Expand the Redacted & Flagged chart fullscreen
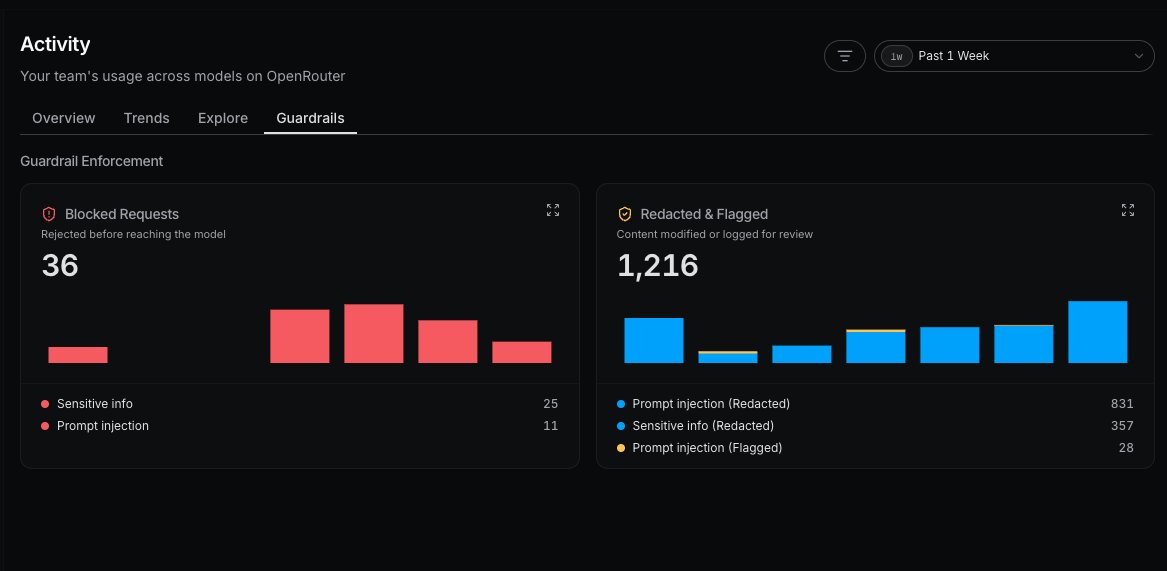The height and width of the screenshot is (571, 1167). click(x=1128, y=210)
